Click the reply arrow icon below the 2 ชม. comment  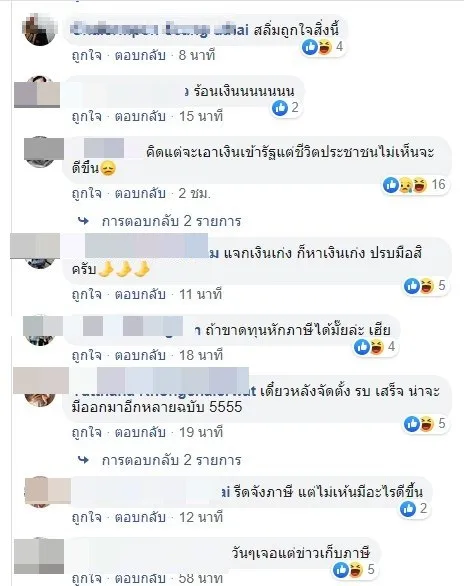[83, 221]
